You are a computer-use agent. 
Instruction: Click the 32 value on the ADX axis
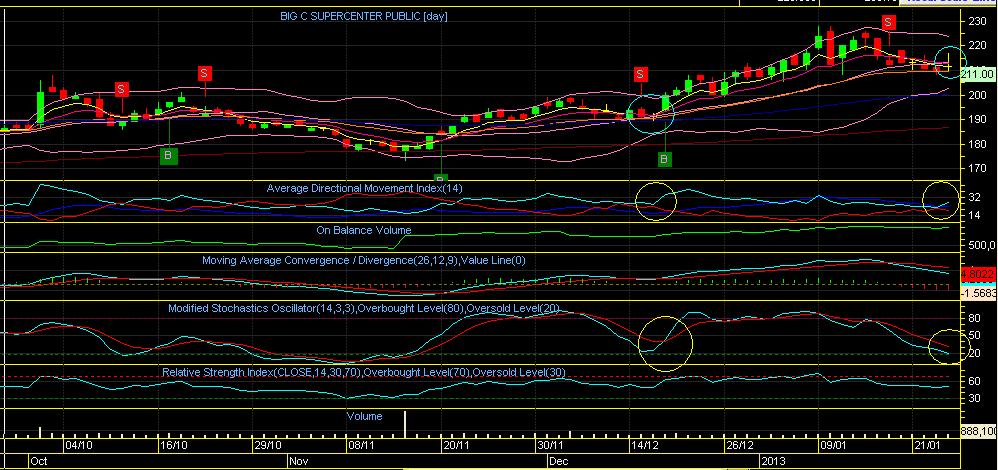(974, 197)
